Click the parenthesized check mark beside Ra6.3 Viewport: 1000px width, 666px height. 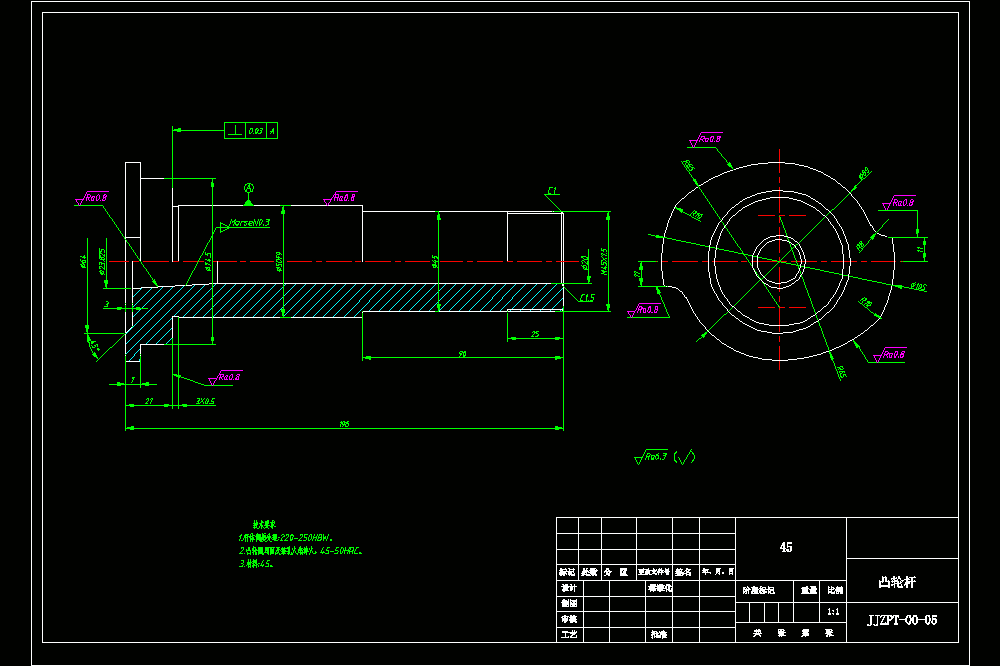point(684,457)
